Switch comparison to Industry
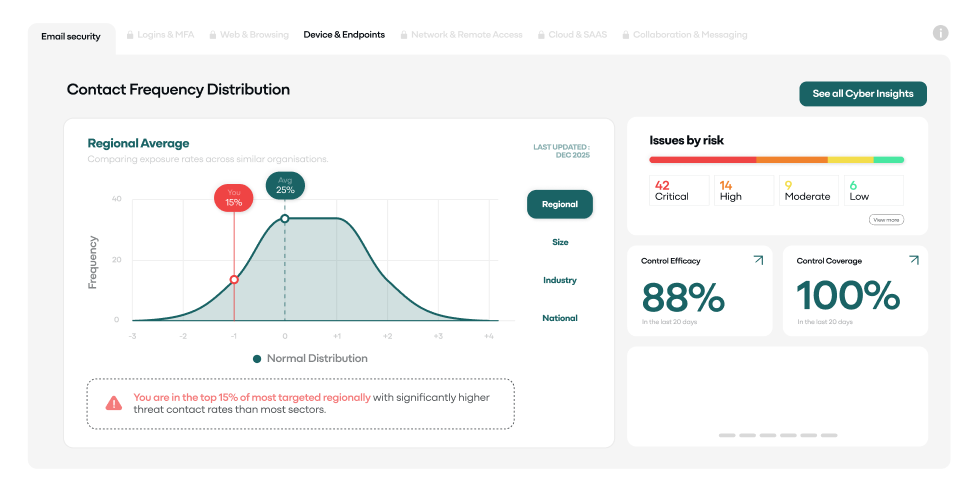The width and height of the screenshot is (979, 497). pos(559,280)
